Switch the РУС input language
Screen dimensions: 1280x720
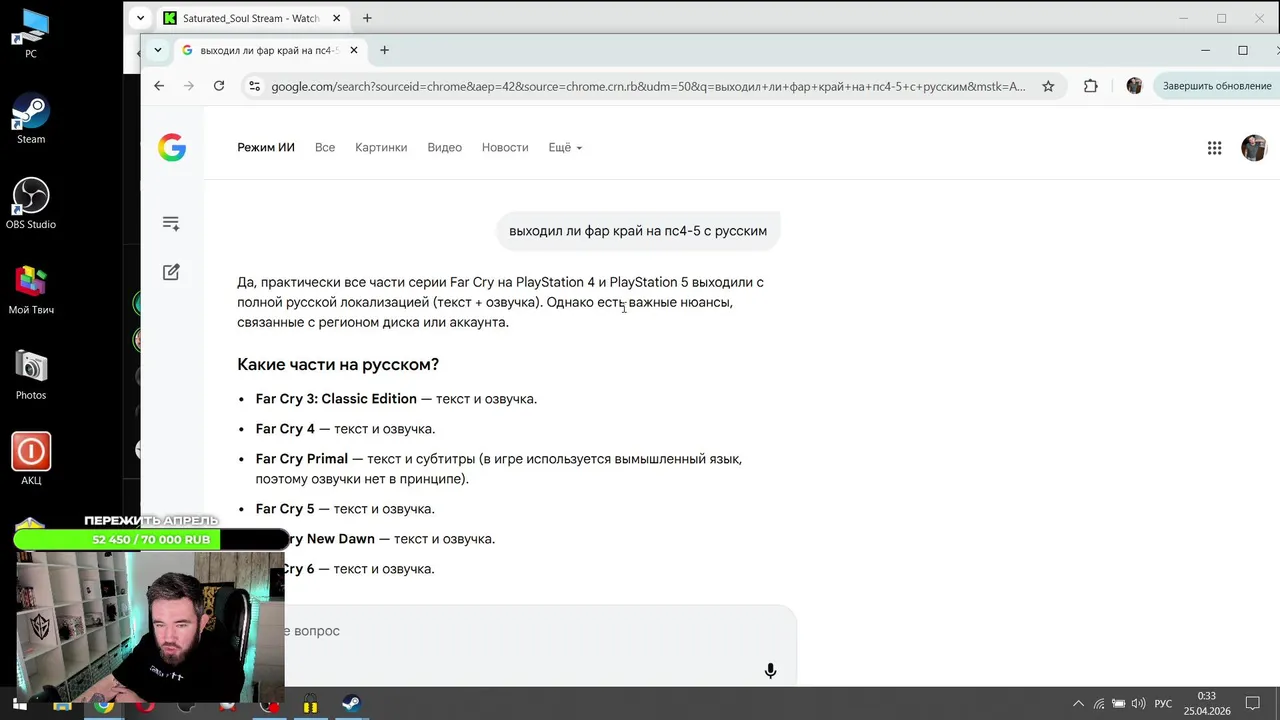(x=1163, y=704)
